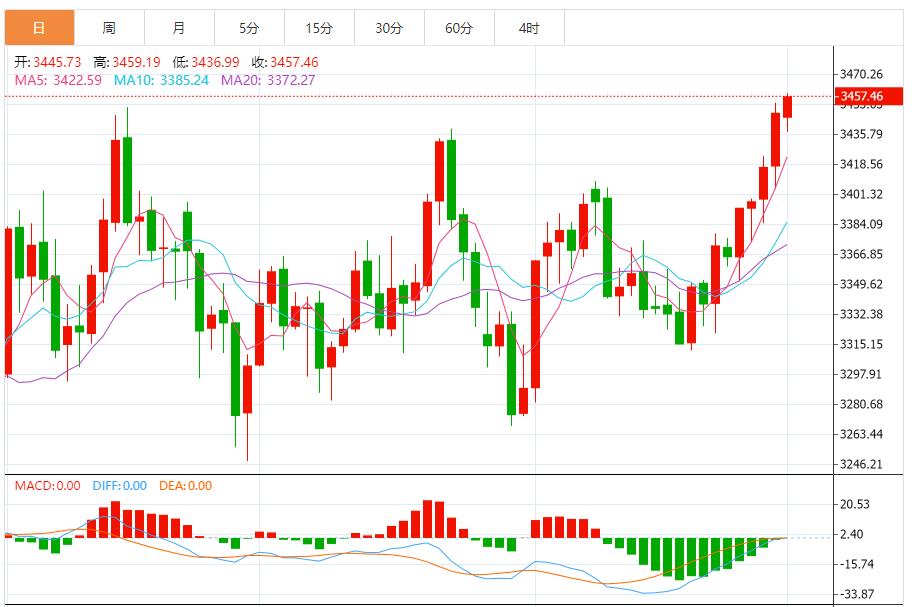Open the 月 monthly chart tab

pos(179,28)
